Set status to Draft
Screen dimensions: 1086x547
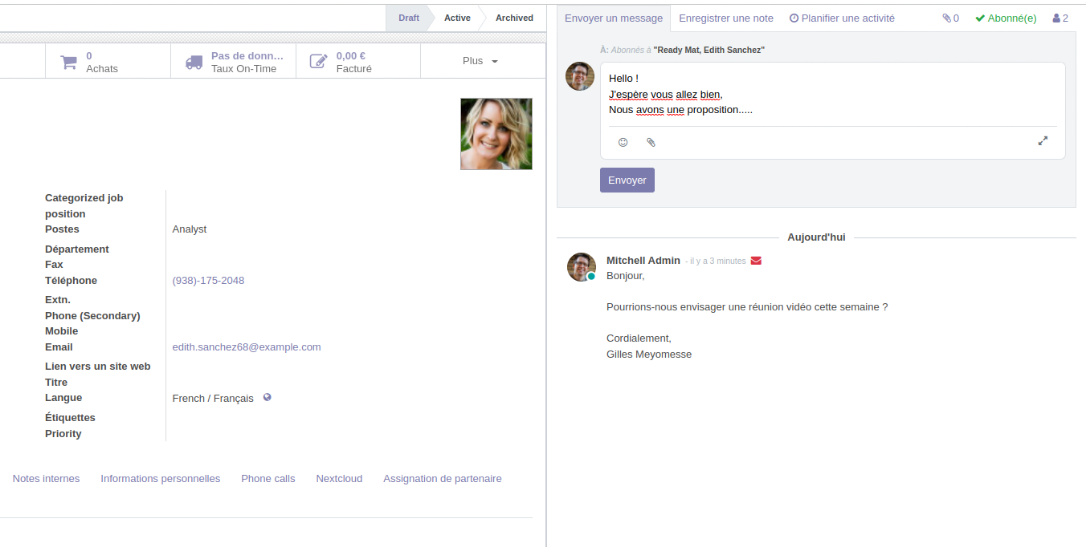point(409,18)
